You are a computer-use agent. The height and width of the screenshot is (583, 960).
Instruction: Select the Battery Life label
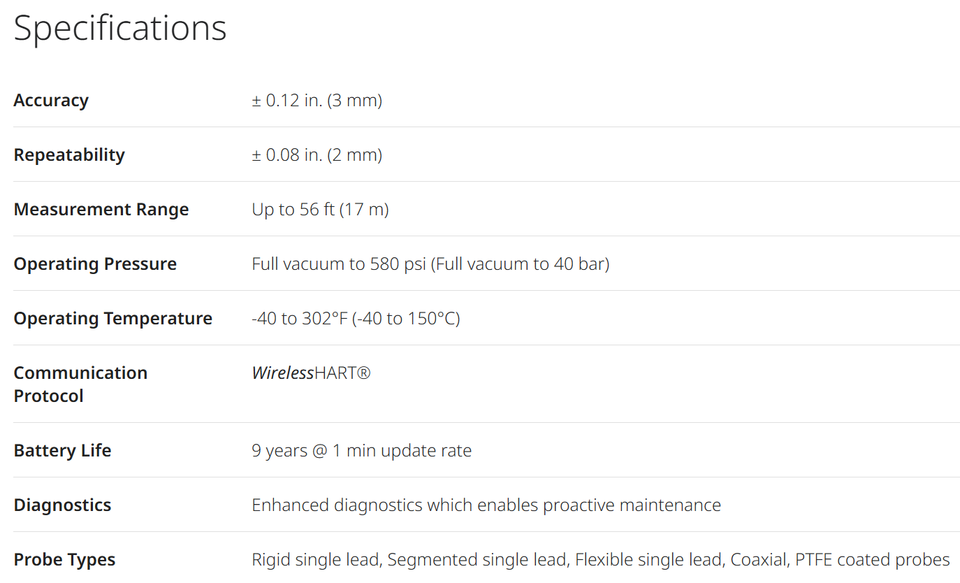click(x=62, y=451)
